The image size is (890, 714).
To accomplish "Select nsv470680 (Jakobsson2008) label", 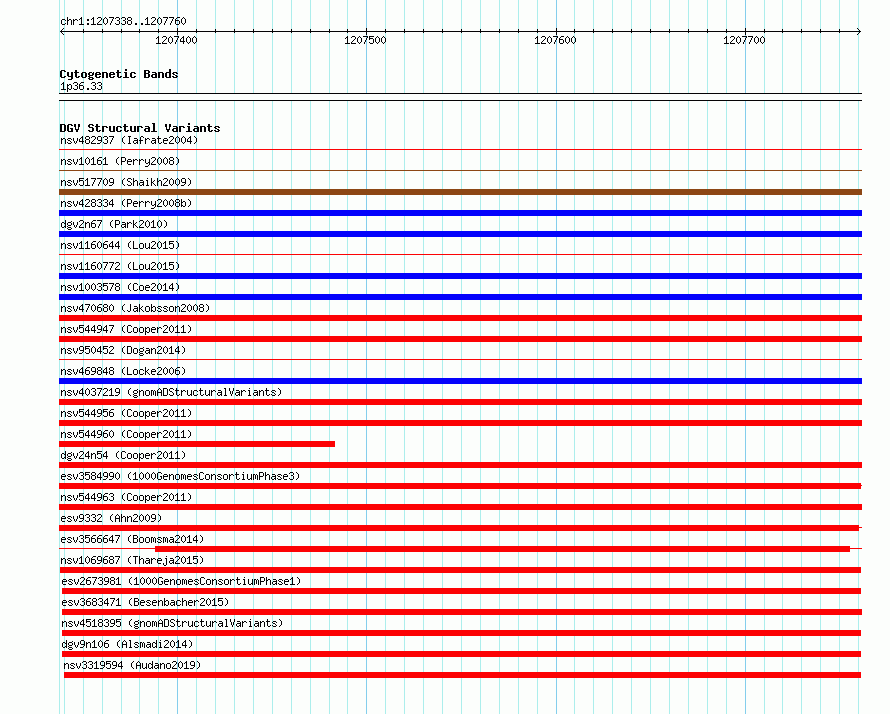I will coord(135,308).
